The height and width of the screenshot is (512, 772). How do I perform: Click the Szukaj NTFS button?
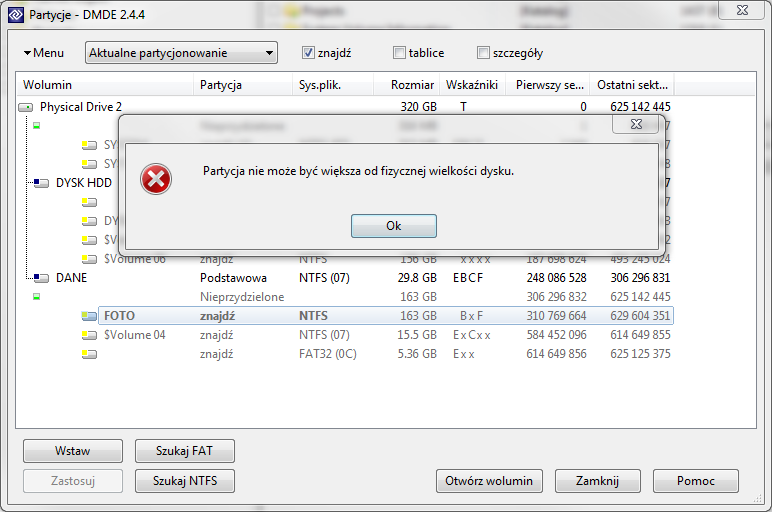(185, 481)
